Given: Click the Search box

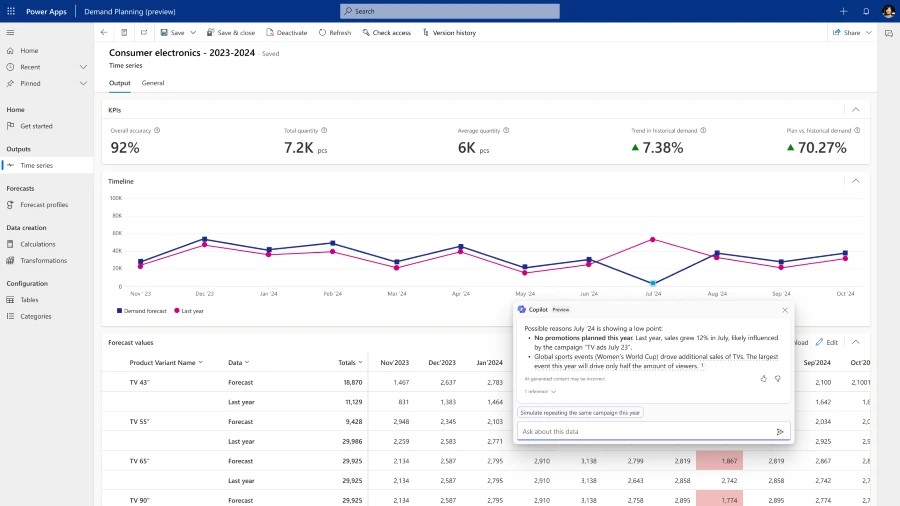Looking at the screenshot, I should coord(449,11).
